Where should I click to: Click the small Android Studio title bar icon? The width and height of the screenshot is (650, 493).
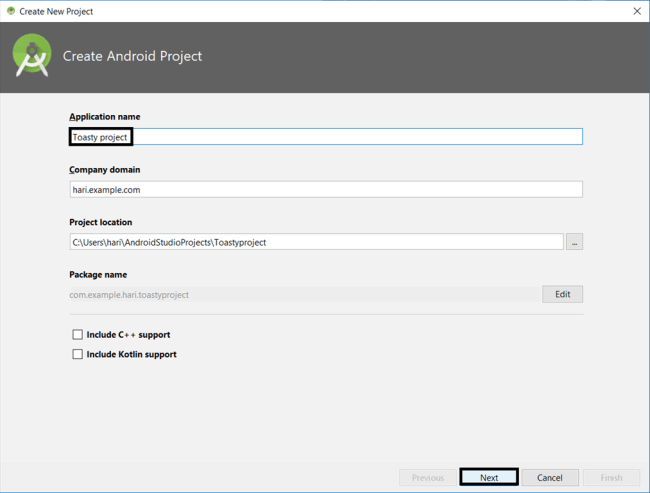[x=10, y=10]
